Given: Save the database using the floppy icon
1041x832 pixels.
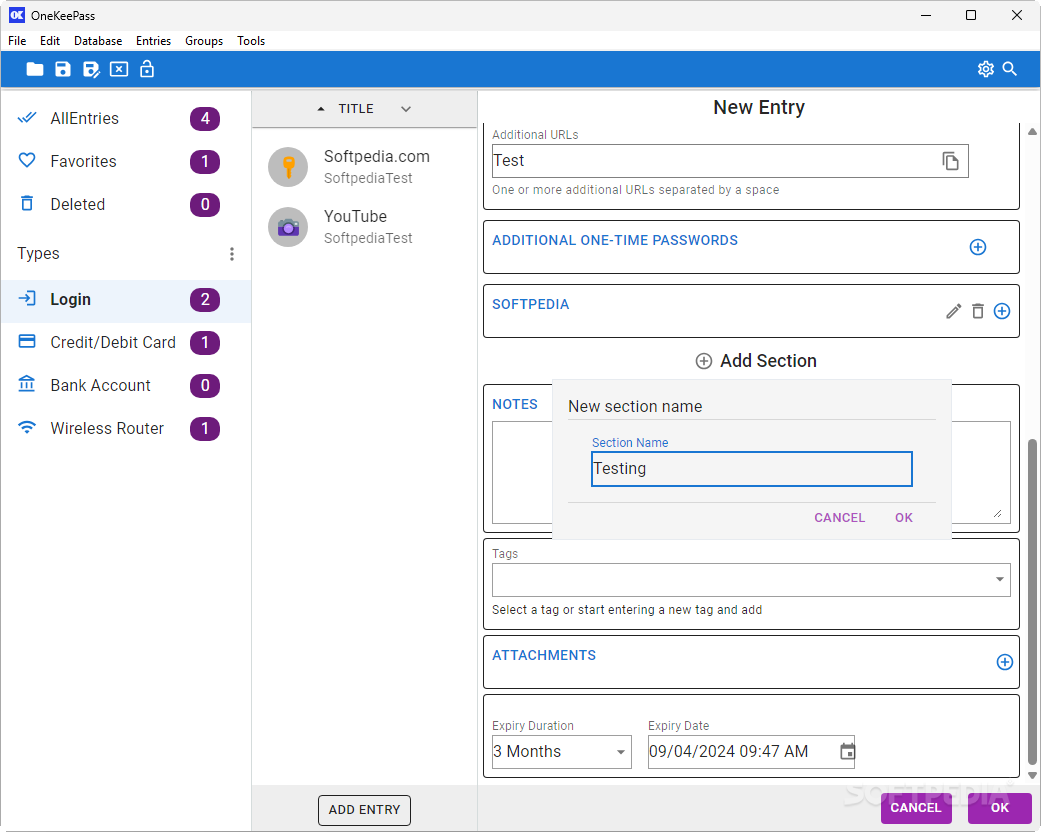Looking at the screenshot, I should click(62, 69).
